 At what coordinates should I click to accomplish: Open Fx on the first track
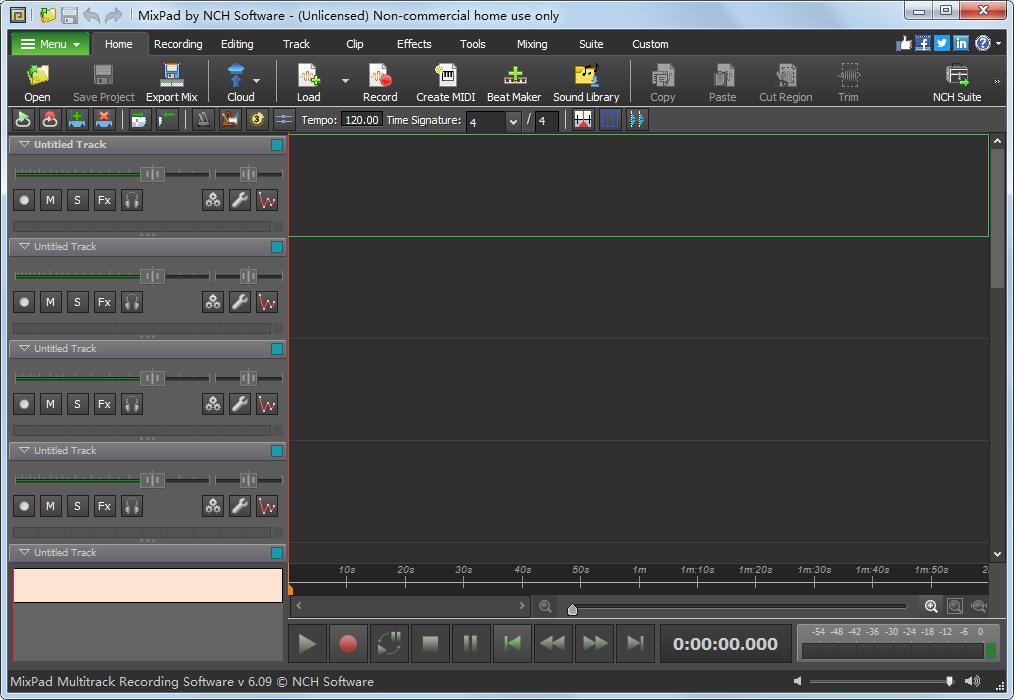(104, 200)
